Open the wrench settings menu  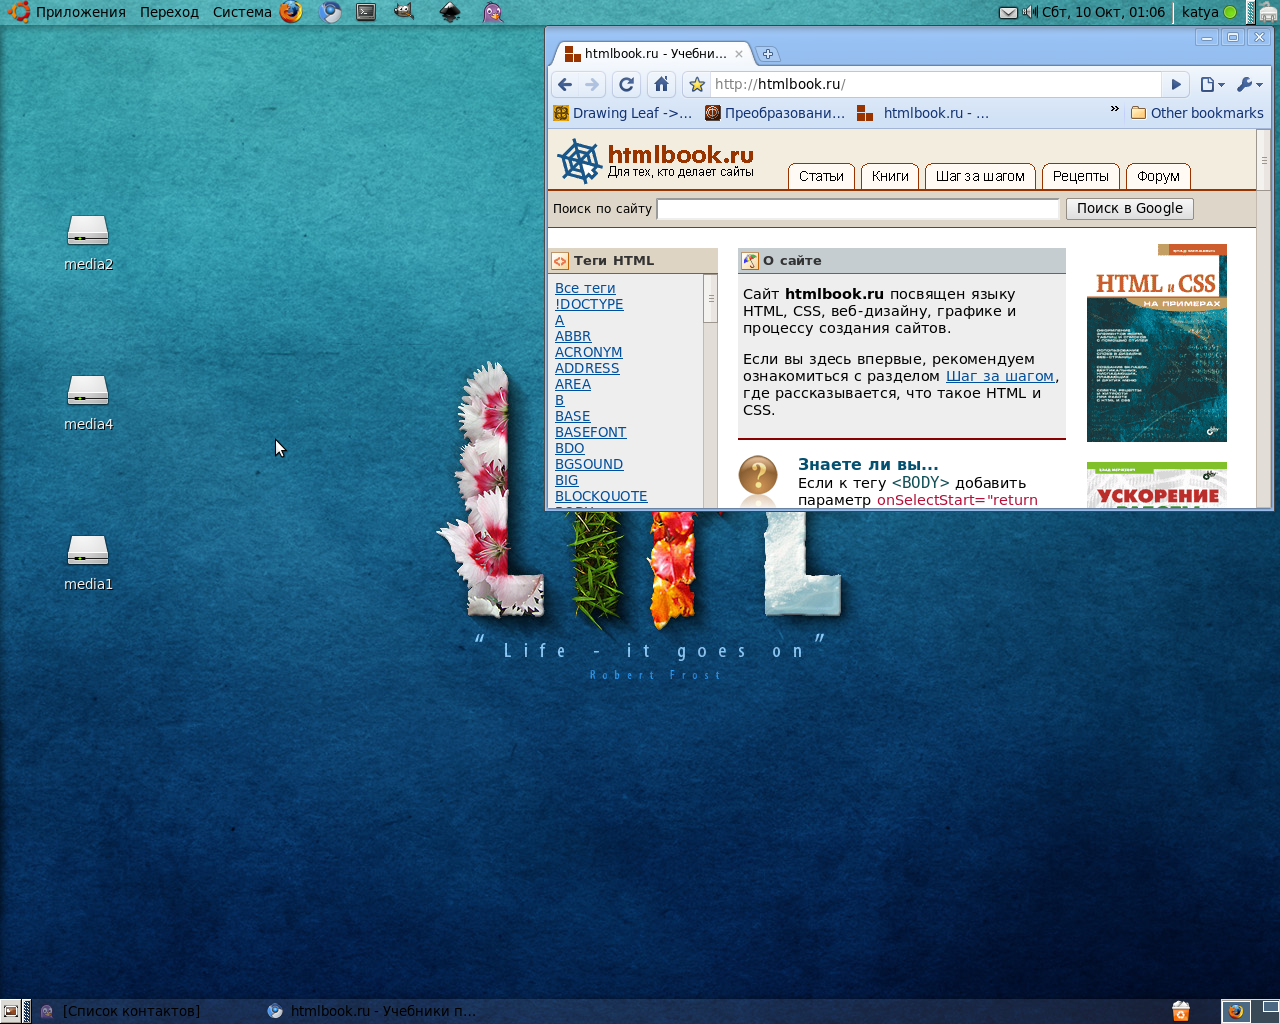1248,85
